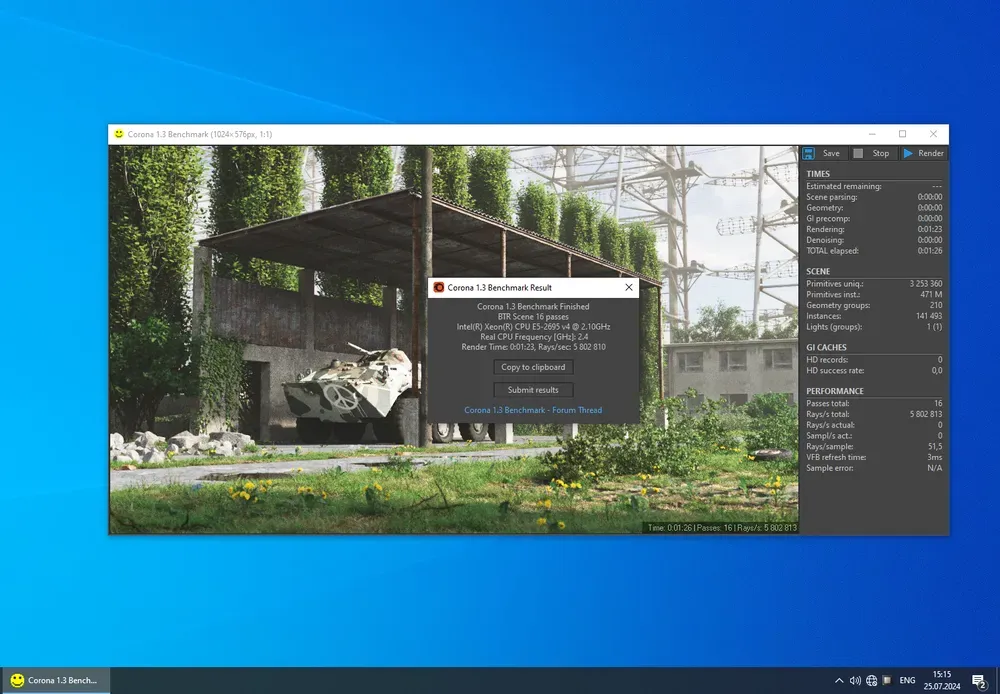Click the small square tray icon beside ENG
Image resolution: width=1000 pixels, height=694 pixels.
(x=888, y=680)
